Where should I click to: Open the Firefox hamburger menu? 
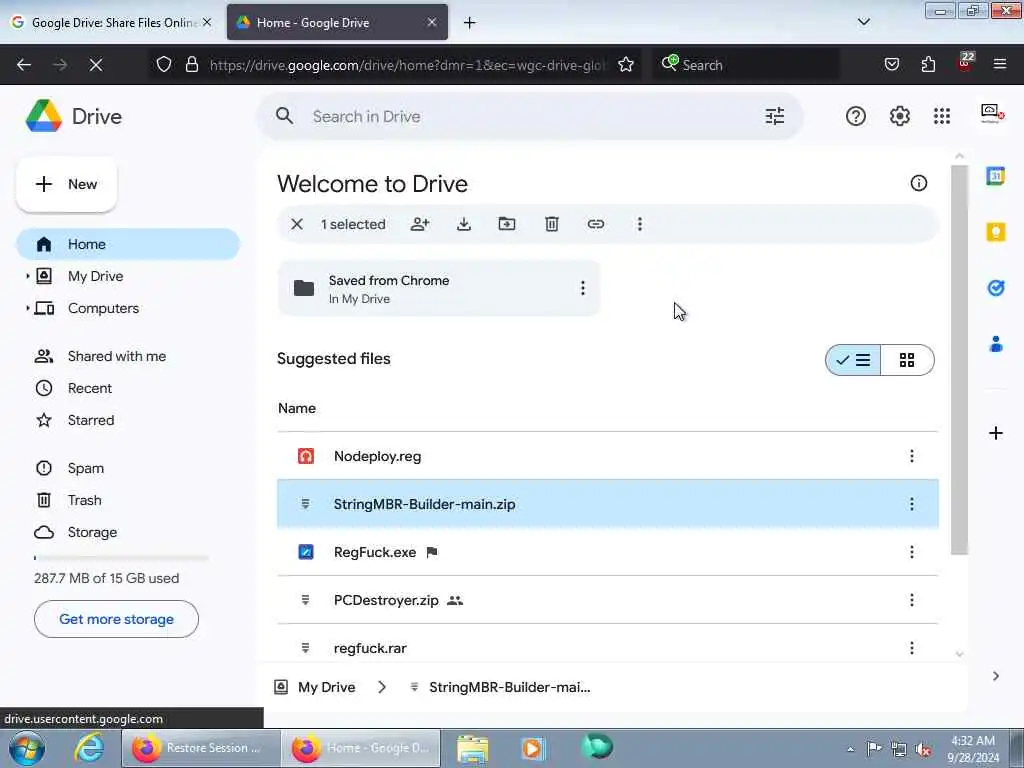coord(999,64)
